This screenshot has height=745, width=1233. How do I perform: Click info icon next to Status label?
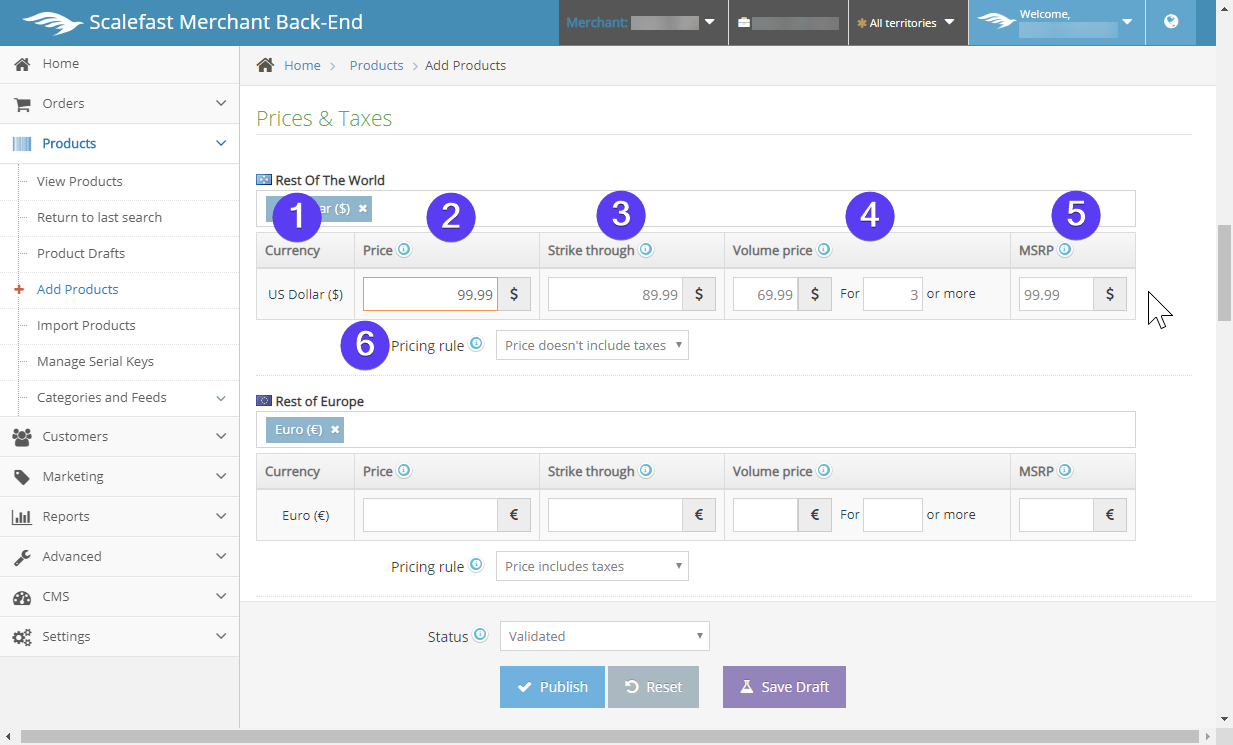tap(480, 635)
